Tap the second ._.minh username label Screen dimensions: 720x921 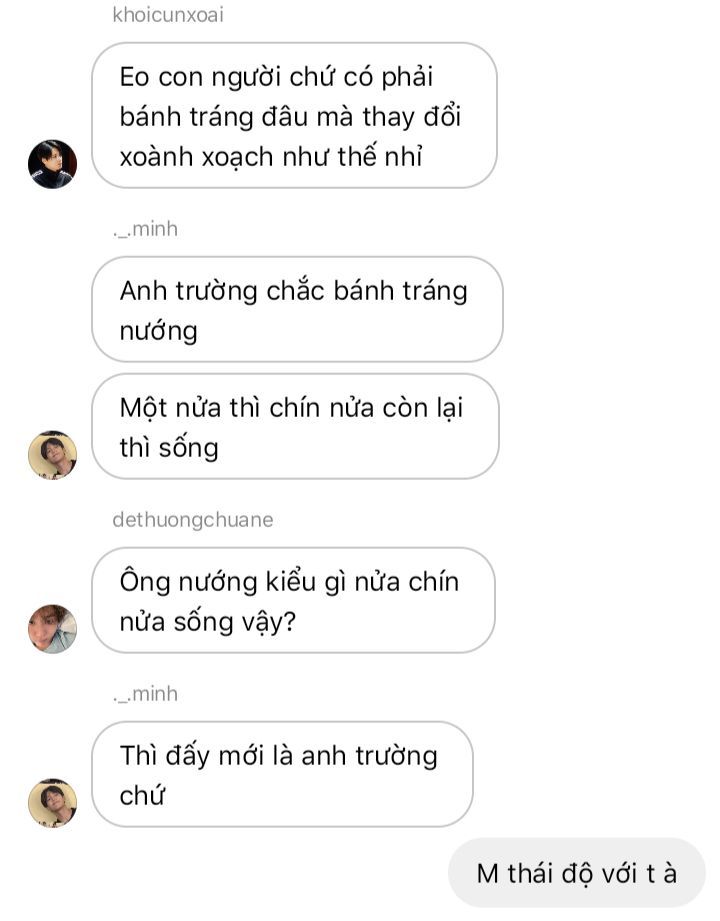point(145,694)
